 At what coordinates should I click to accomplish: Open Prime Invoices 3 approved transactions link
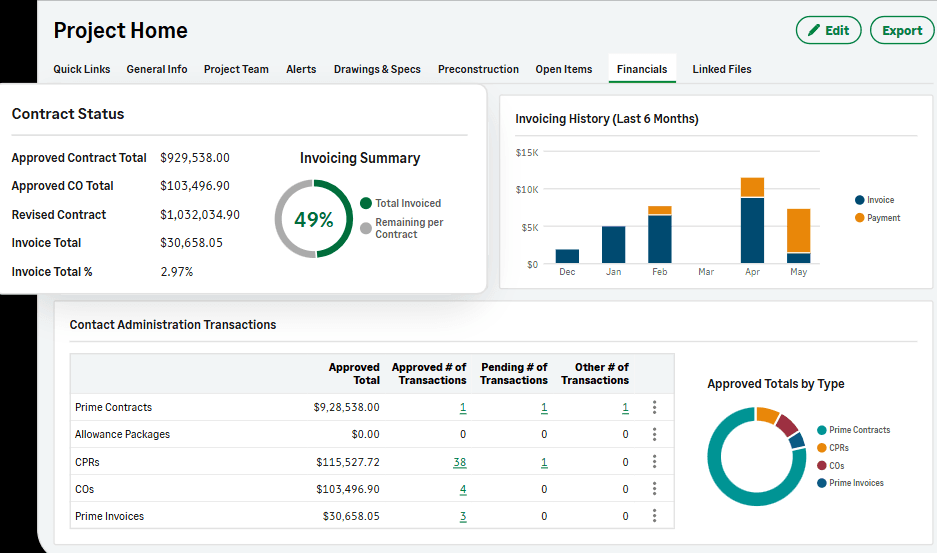[x=463, y=517]
